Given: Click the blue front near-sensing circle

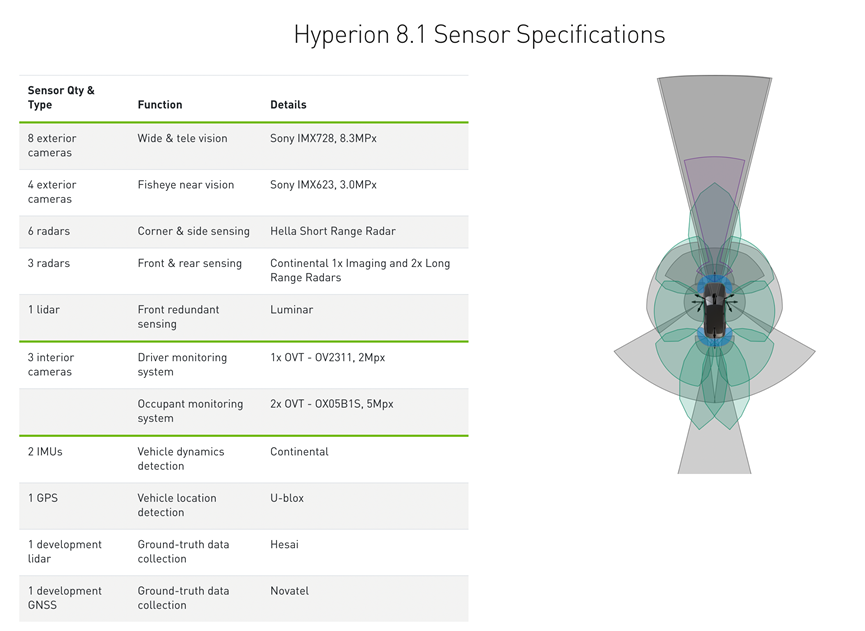Looking at the screenshot, I should click(714, 285).
